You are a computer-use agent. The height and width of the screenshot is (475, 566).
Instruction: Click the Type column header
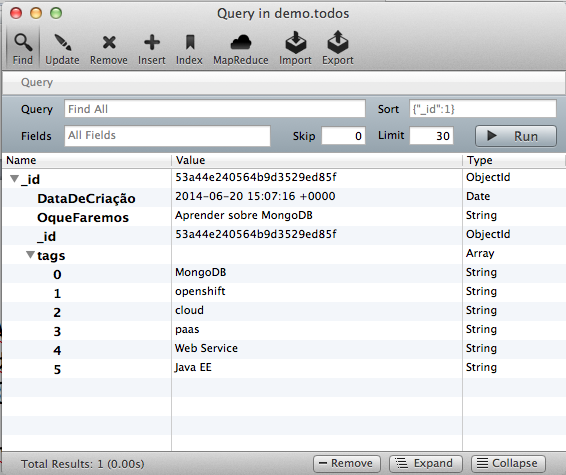(x=514, y=160)
